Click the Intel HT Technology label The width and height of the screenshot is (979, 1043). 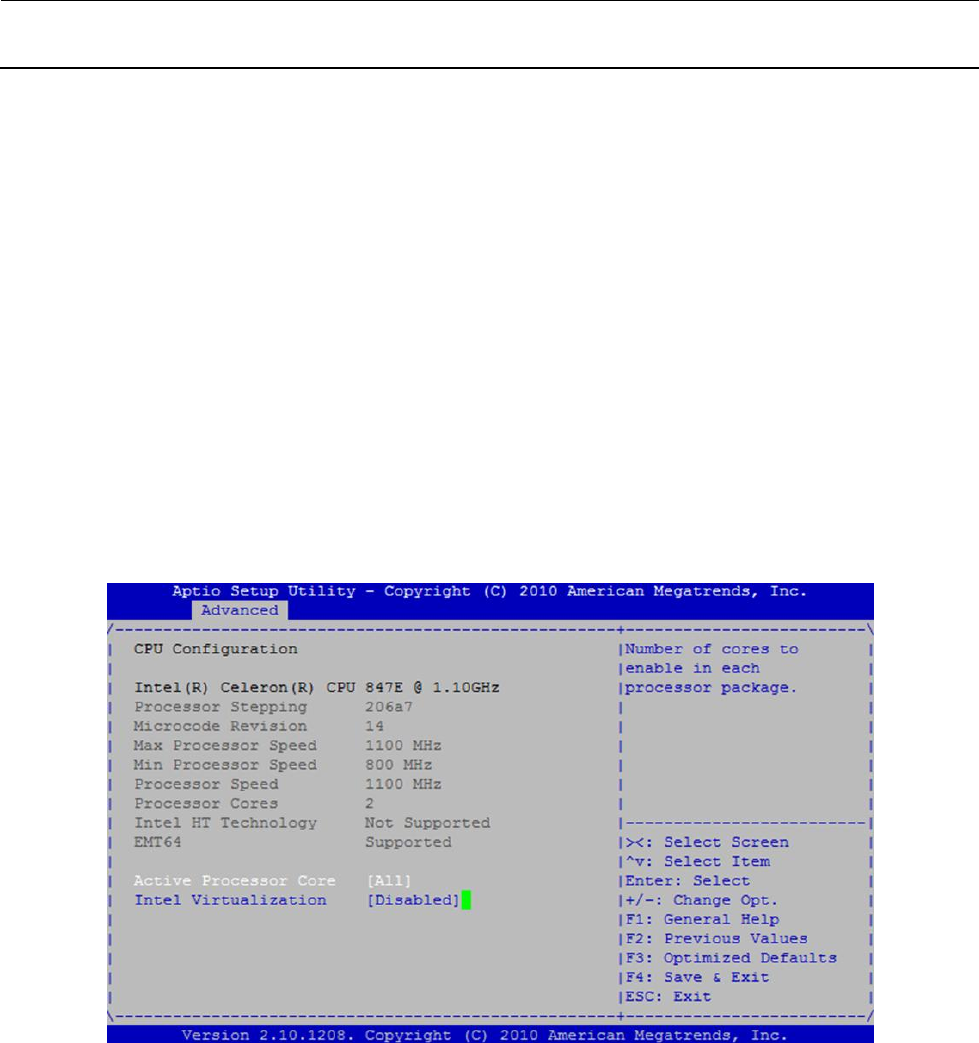[x=225, y=823]
